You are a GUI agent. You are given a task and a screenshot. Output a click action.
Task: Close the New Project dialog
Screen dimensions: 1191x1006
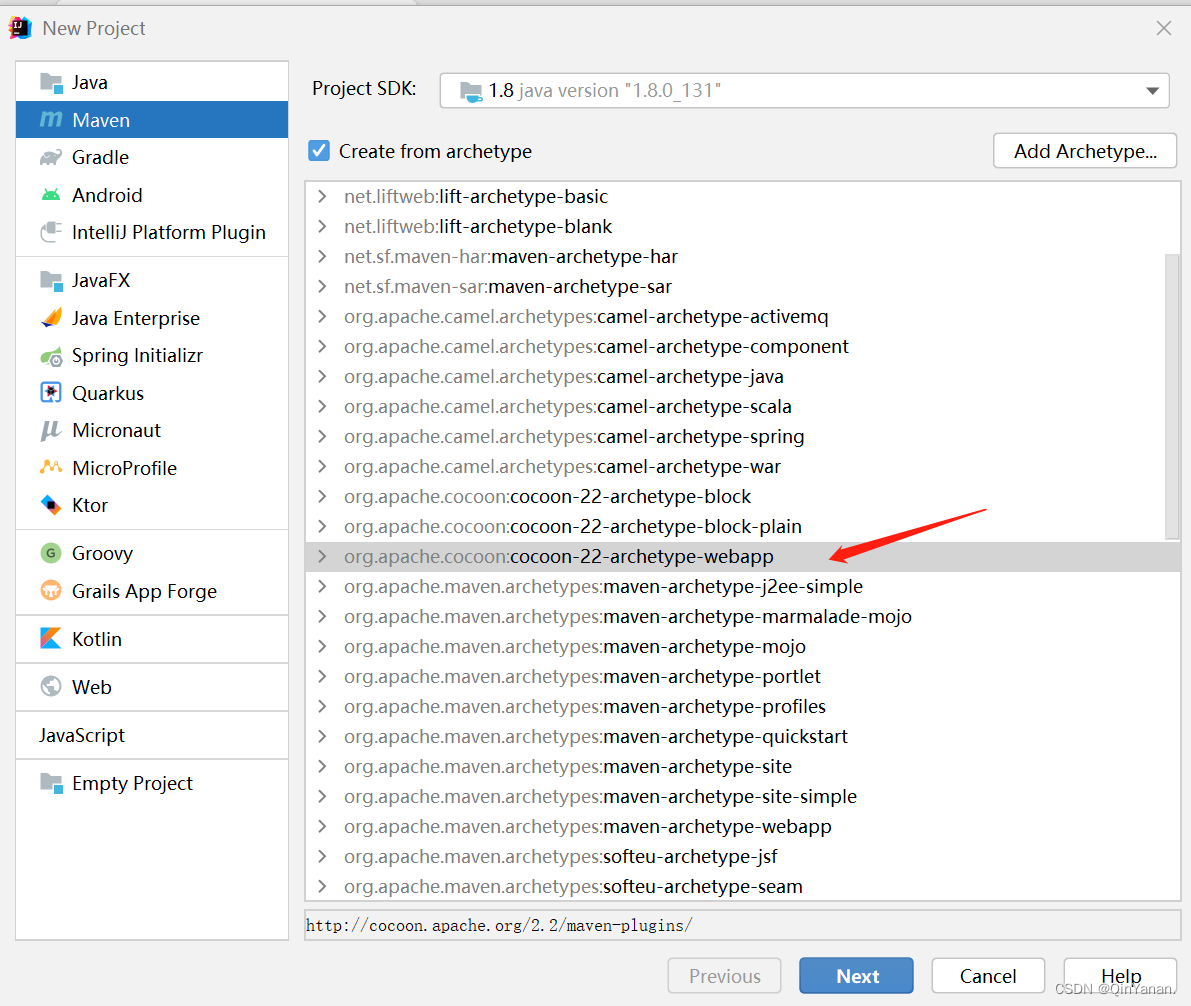point(1163,29)
